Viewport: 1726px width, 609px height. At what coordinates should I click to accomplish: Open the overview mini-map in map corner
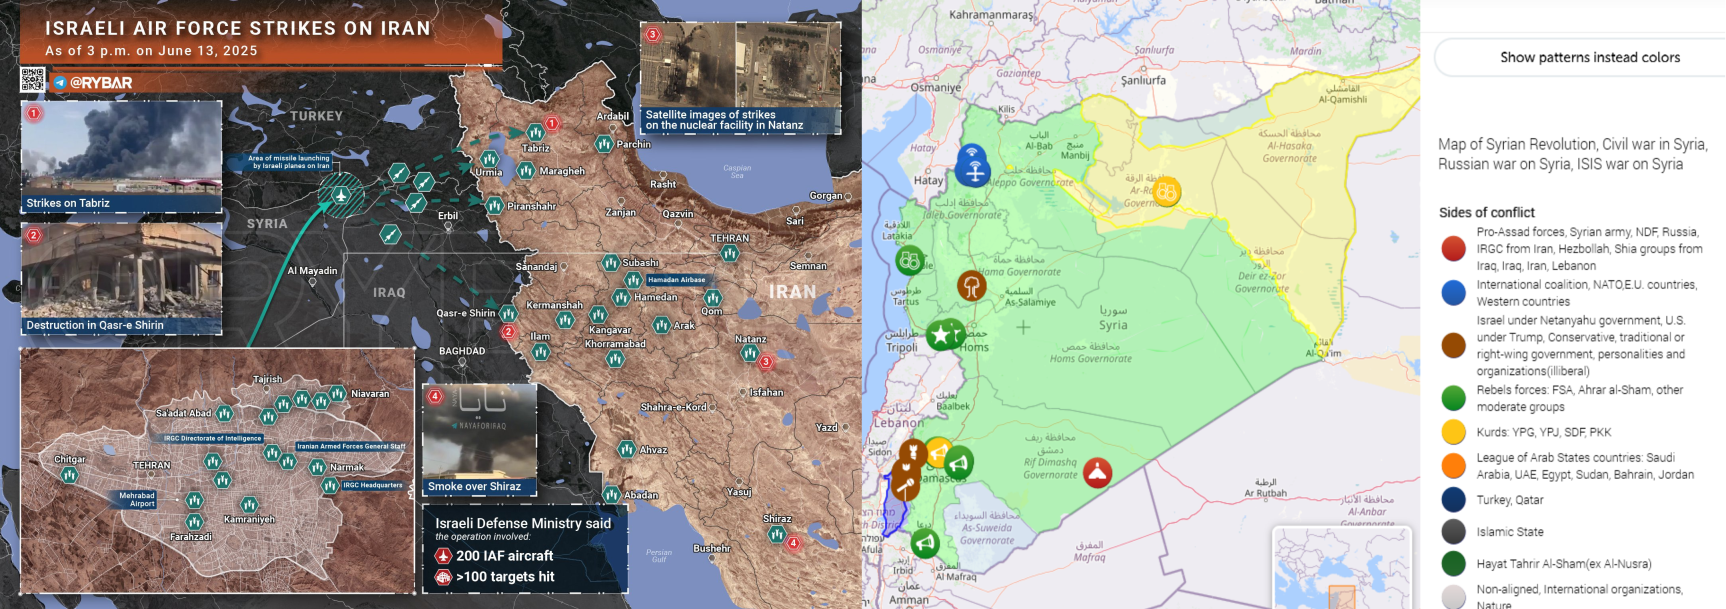[1342, 568]
